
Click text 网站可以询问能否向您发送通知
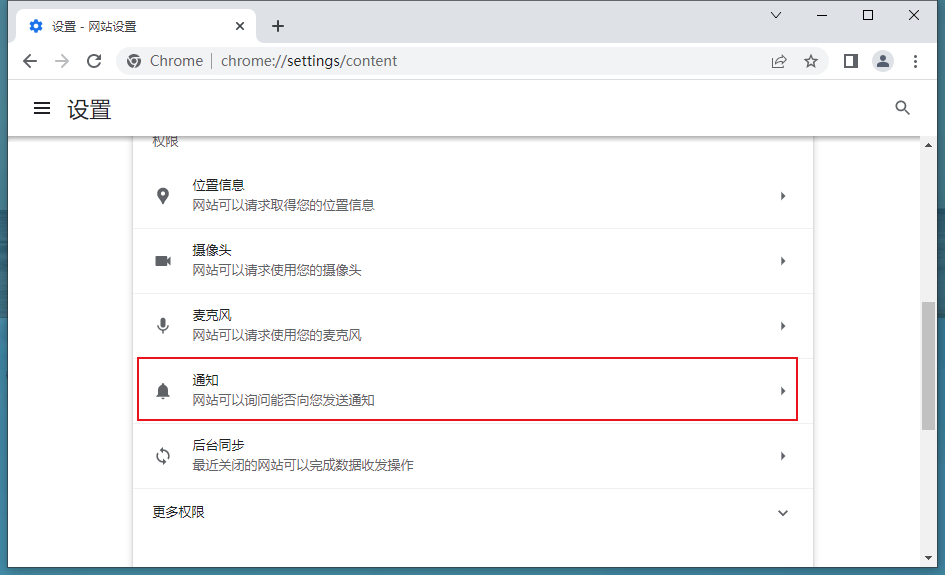pyautogui.click(x=283, y=400)
